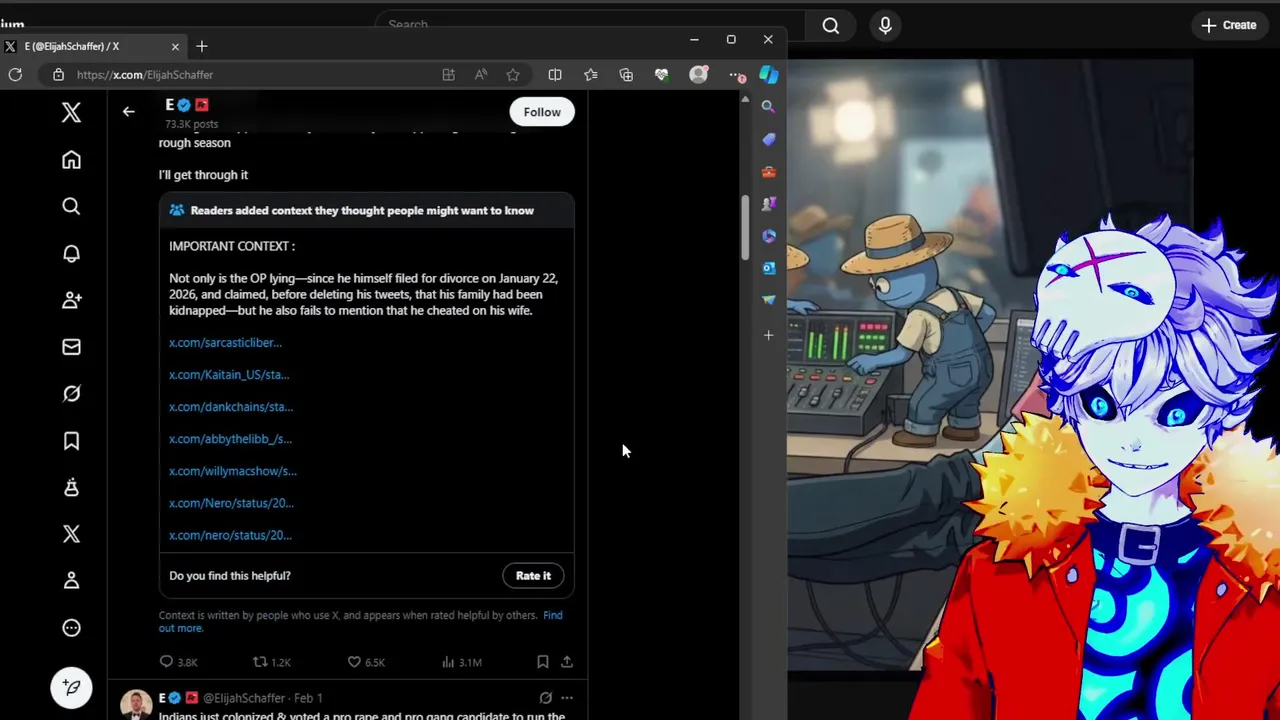Open More options circle in sidebar
The height and width of the screenshot is (720, 1280).
(71, 628)
